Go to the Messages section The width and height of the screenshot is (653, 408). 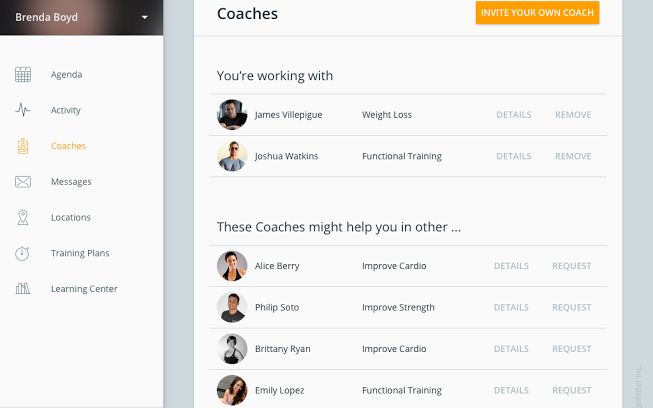tap(71, 182)
